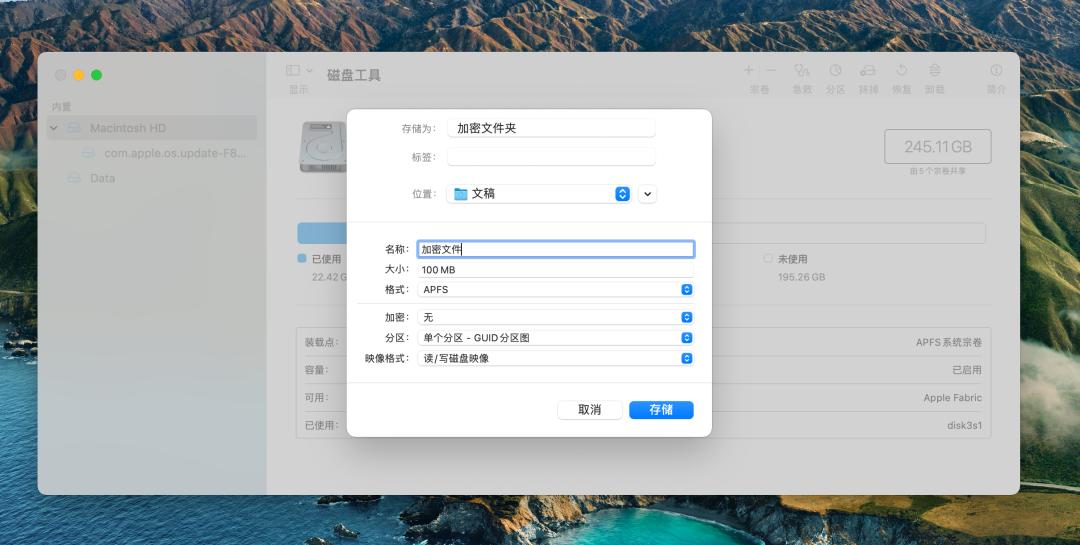Click the com.apple.os.update disk icon

pos(88,153)
